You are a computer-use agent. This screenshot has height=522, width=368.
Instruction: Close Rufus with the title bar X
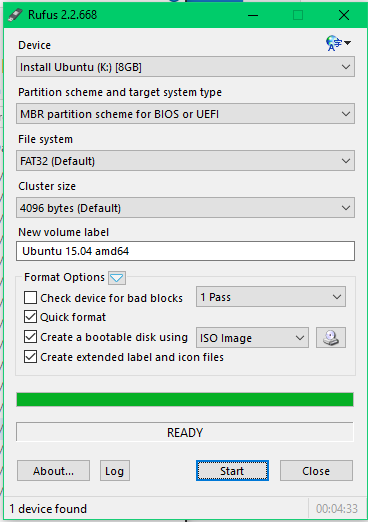click(x=344, y=15)
